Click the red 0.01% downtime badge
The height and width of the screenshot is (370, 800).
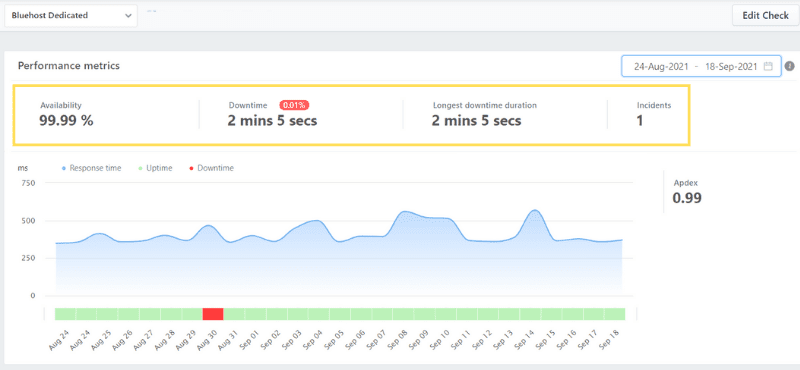pos(294,105)
